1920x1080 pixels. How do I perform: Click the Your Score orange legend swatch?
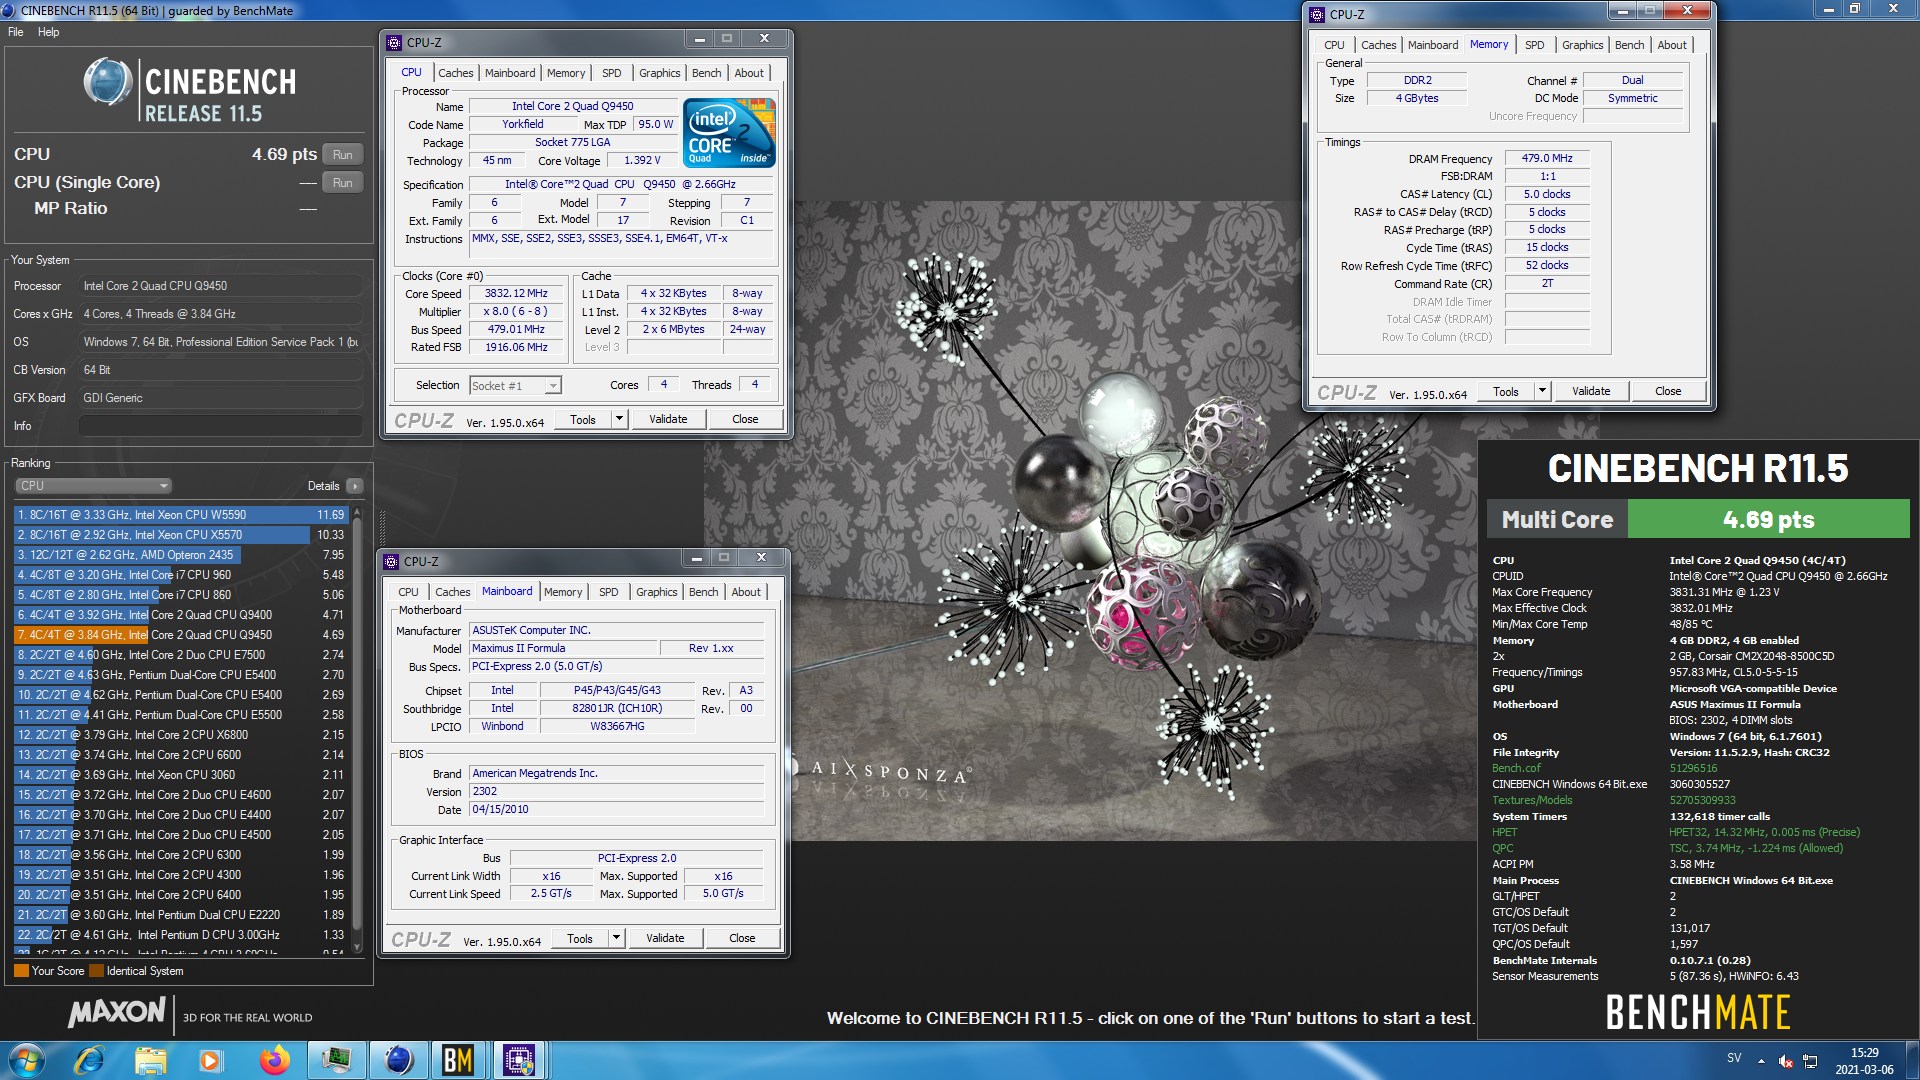pyautogui.click(x=21, y=971)
